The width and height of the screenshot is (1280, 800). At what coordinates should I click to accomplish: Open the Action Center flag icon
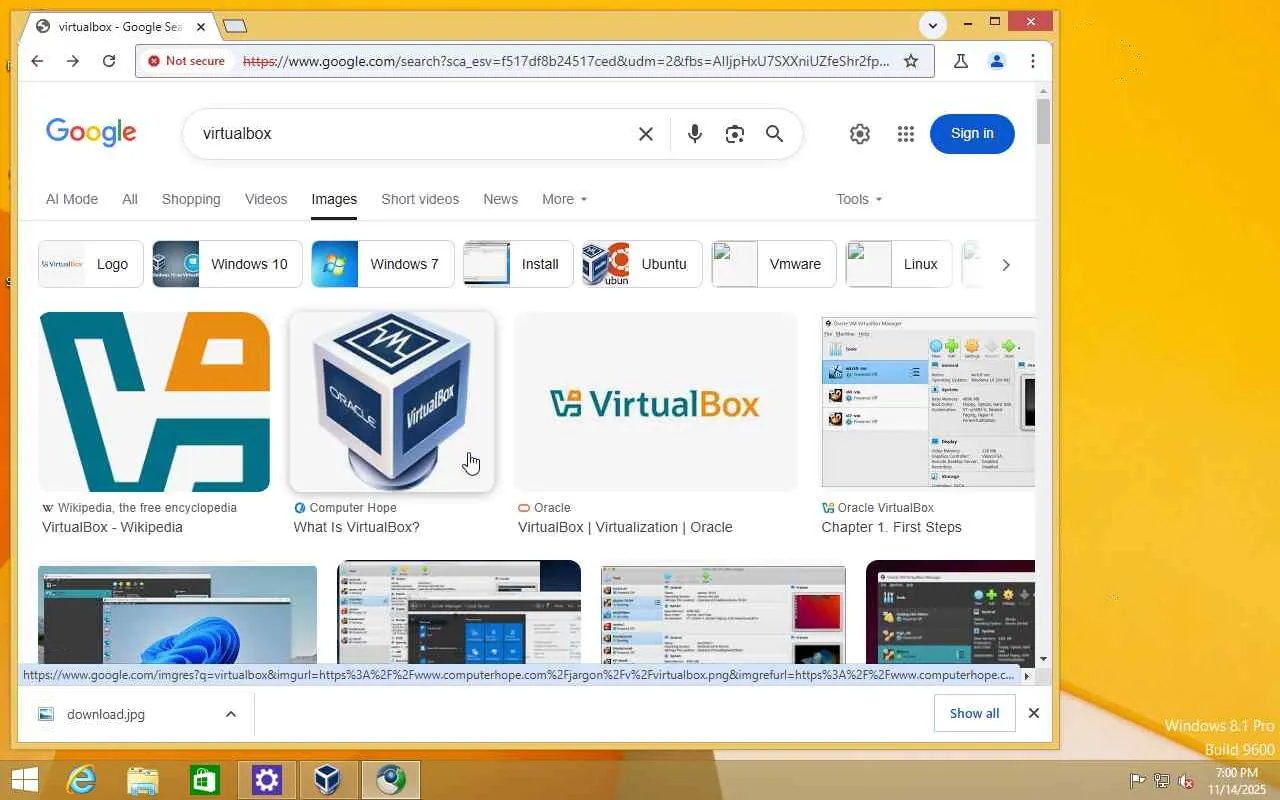point(1137,781)
